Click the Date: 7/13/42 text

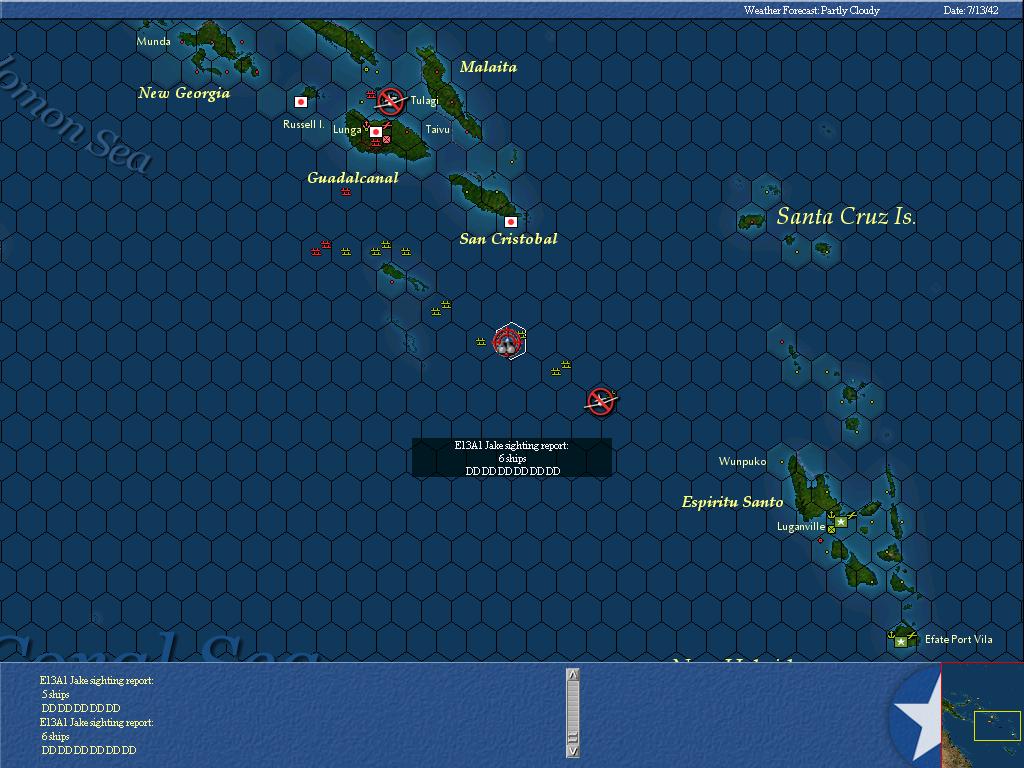click(970, 10)
